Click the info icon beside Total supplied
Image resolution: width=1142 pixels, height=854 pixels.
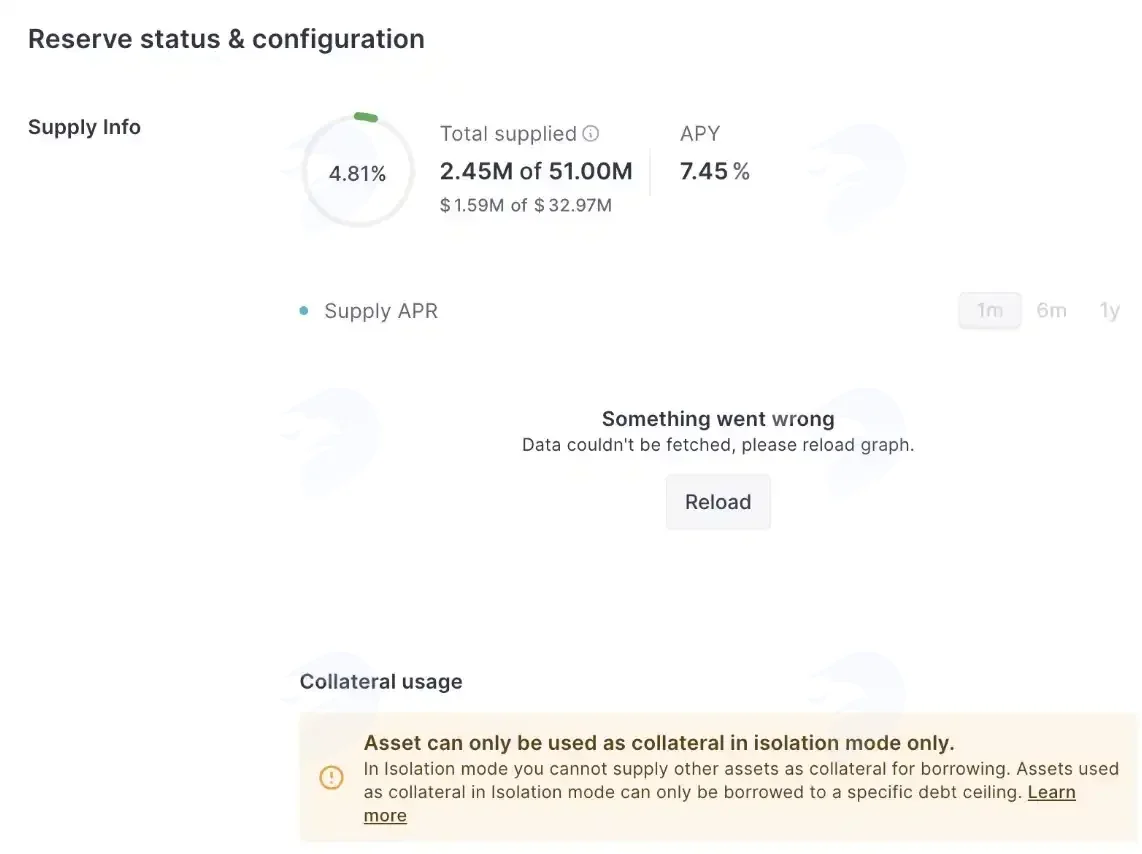(591, 133)
